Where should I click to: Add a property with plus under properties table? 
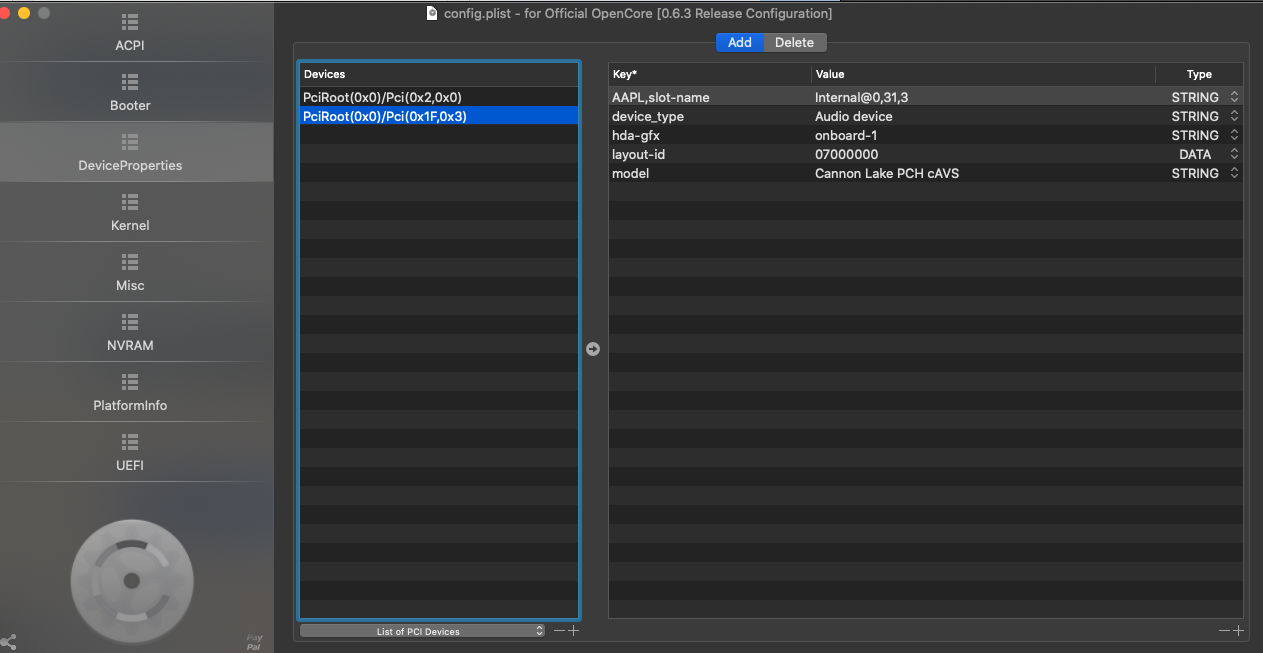coord(1238,630)
